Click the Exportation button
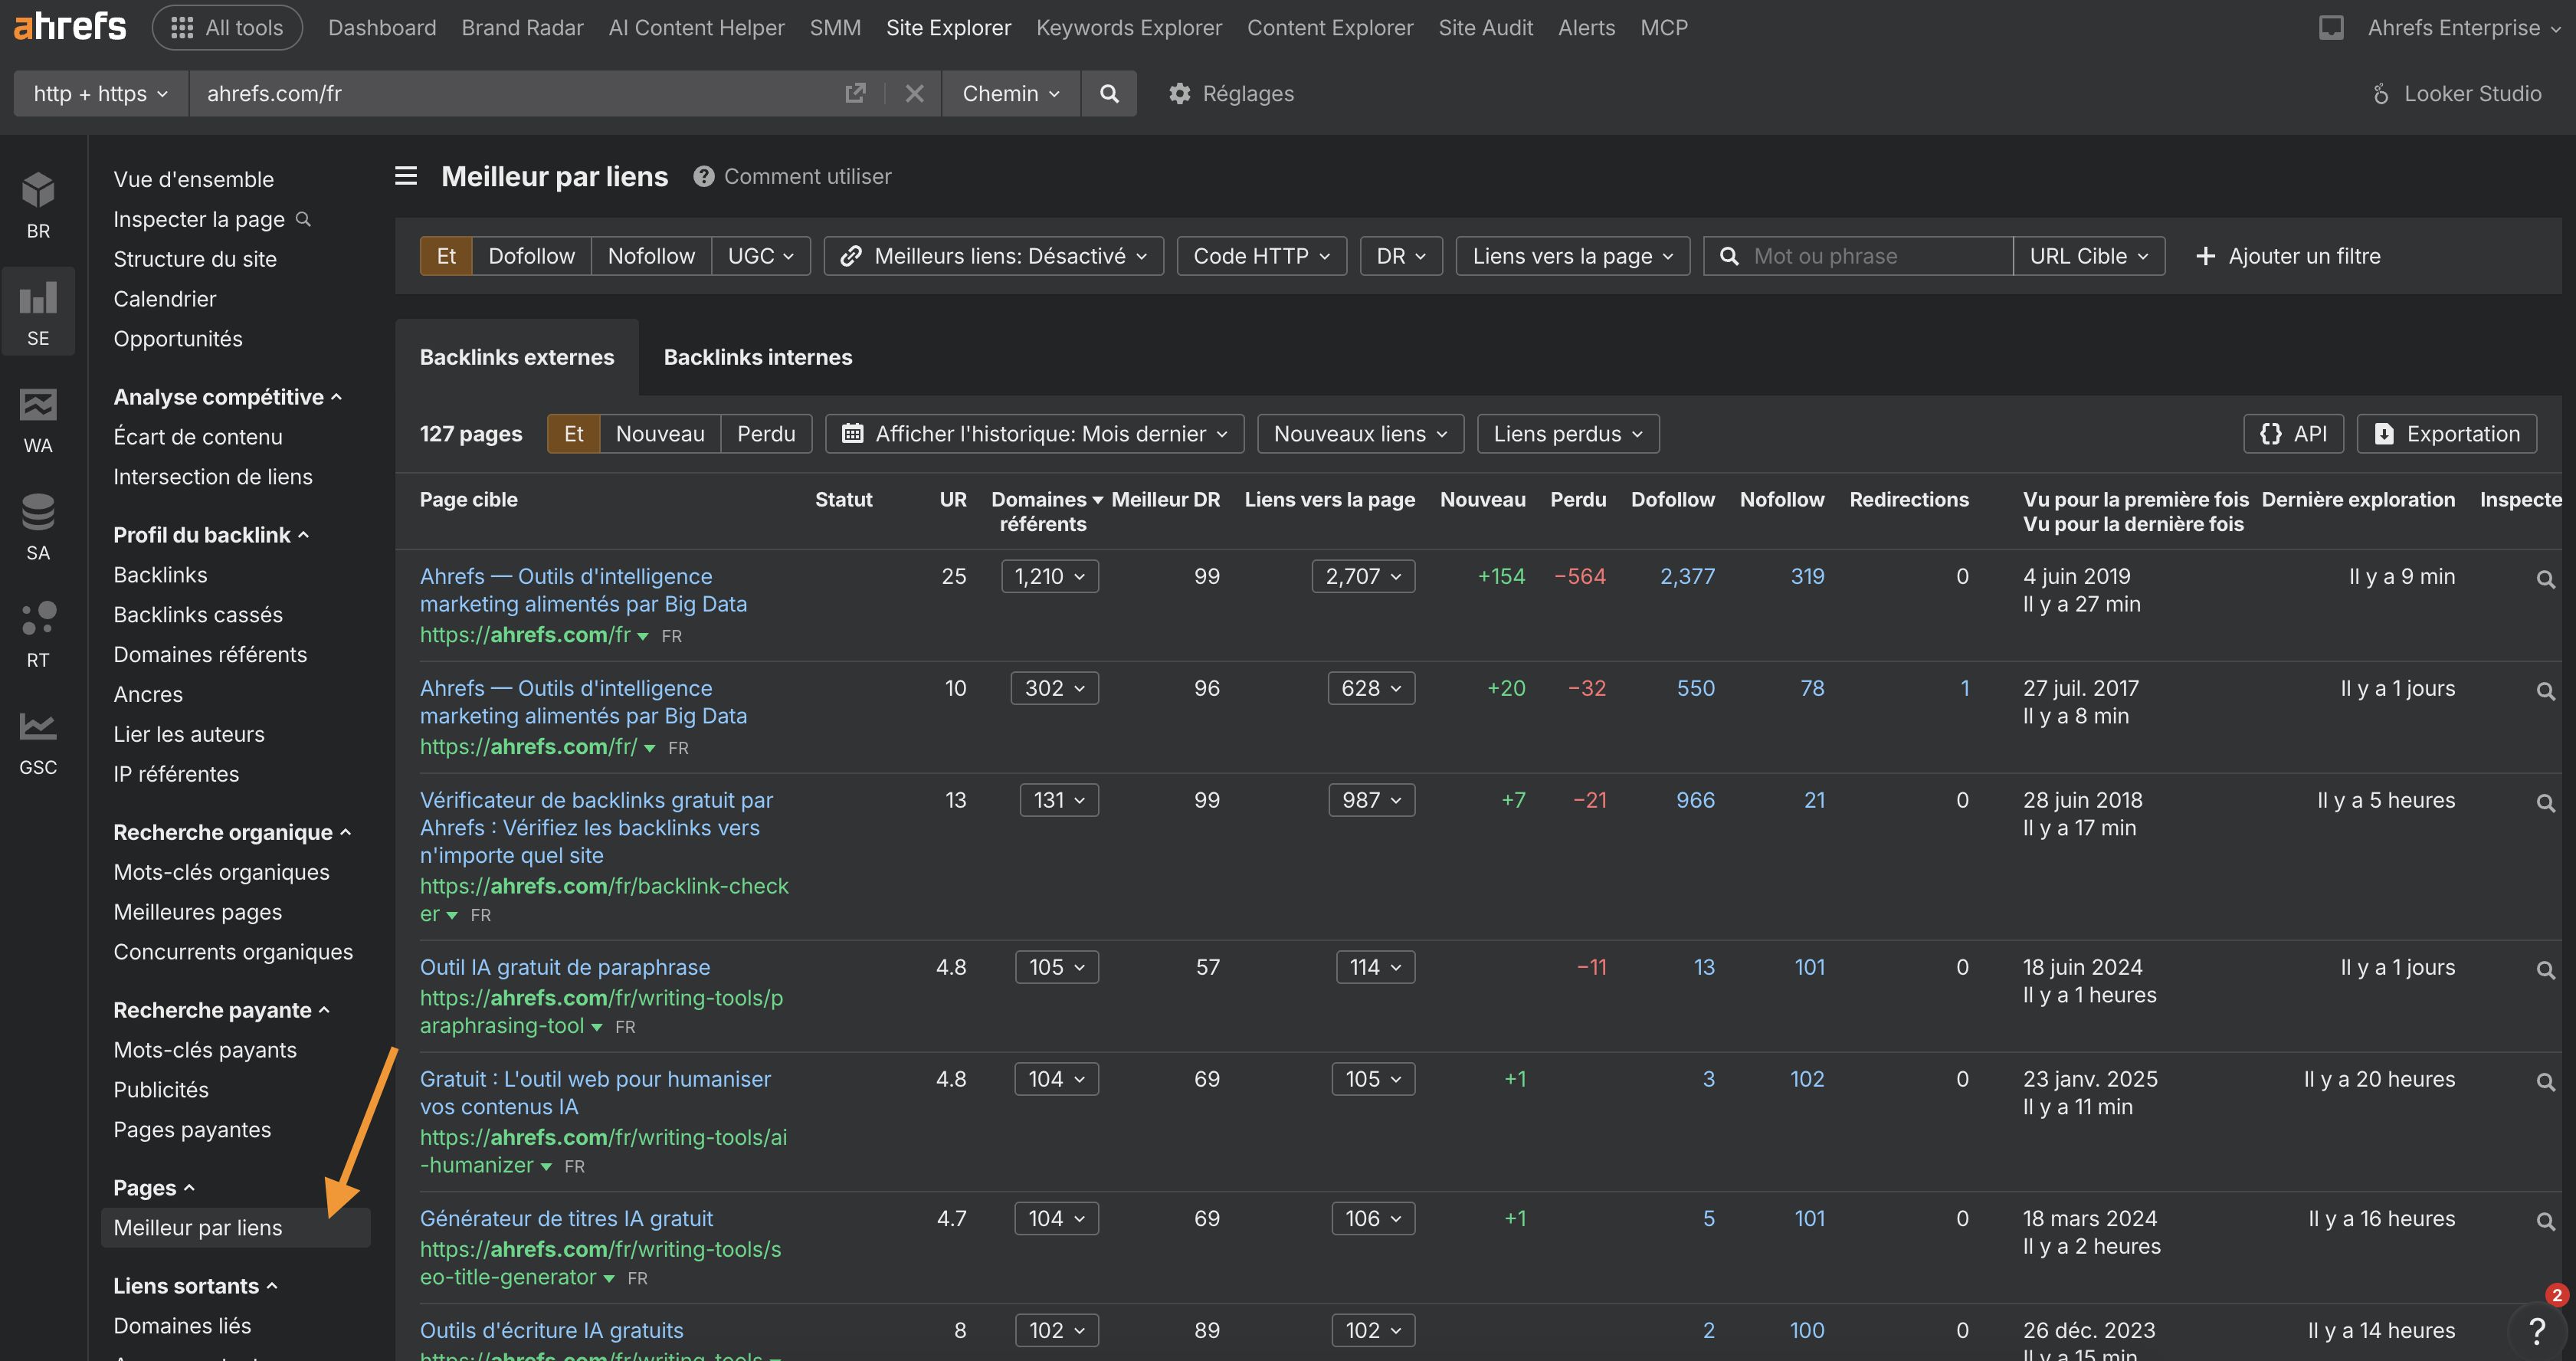The width and height of the screenshot is (2576, 1361). 2447,433
